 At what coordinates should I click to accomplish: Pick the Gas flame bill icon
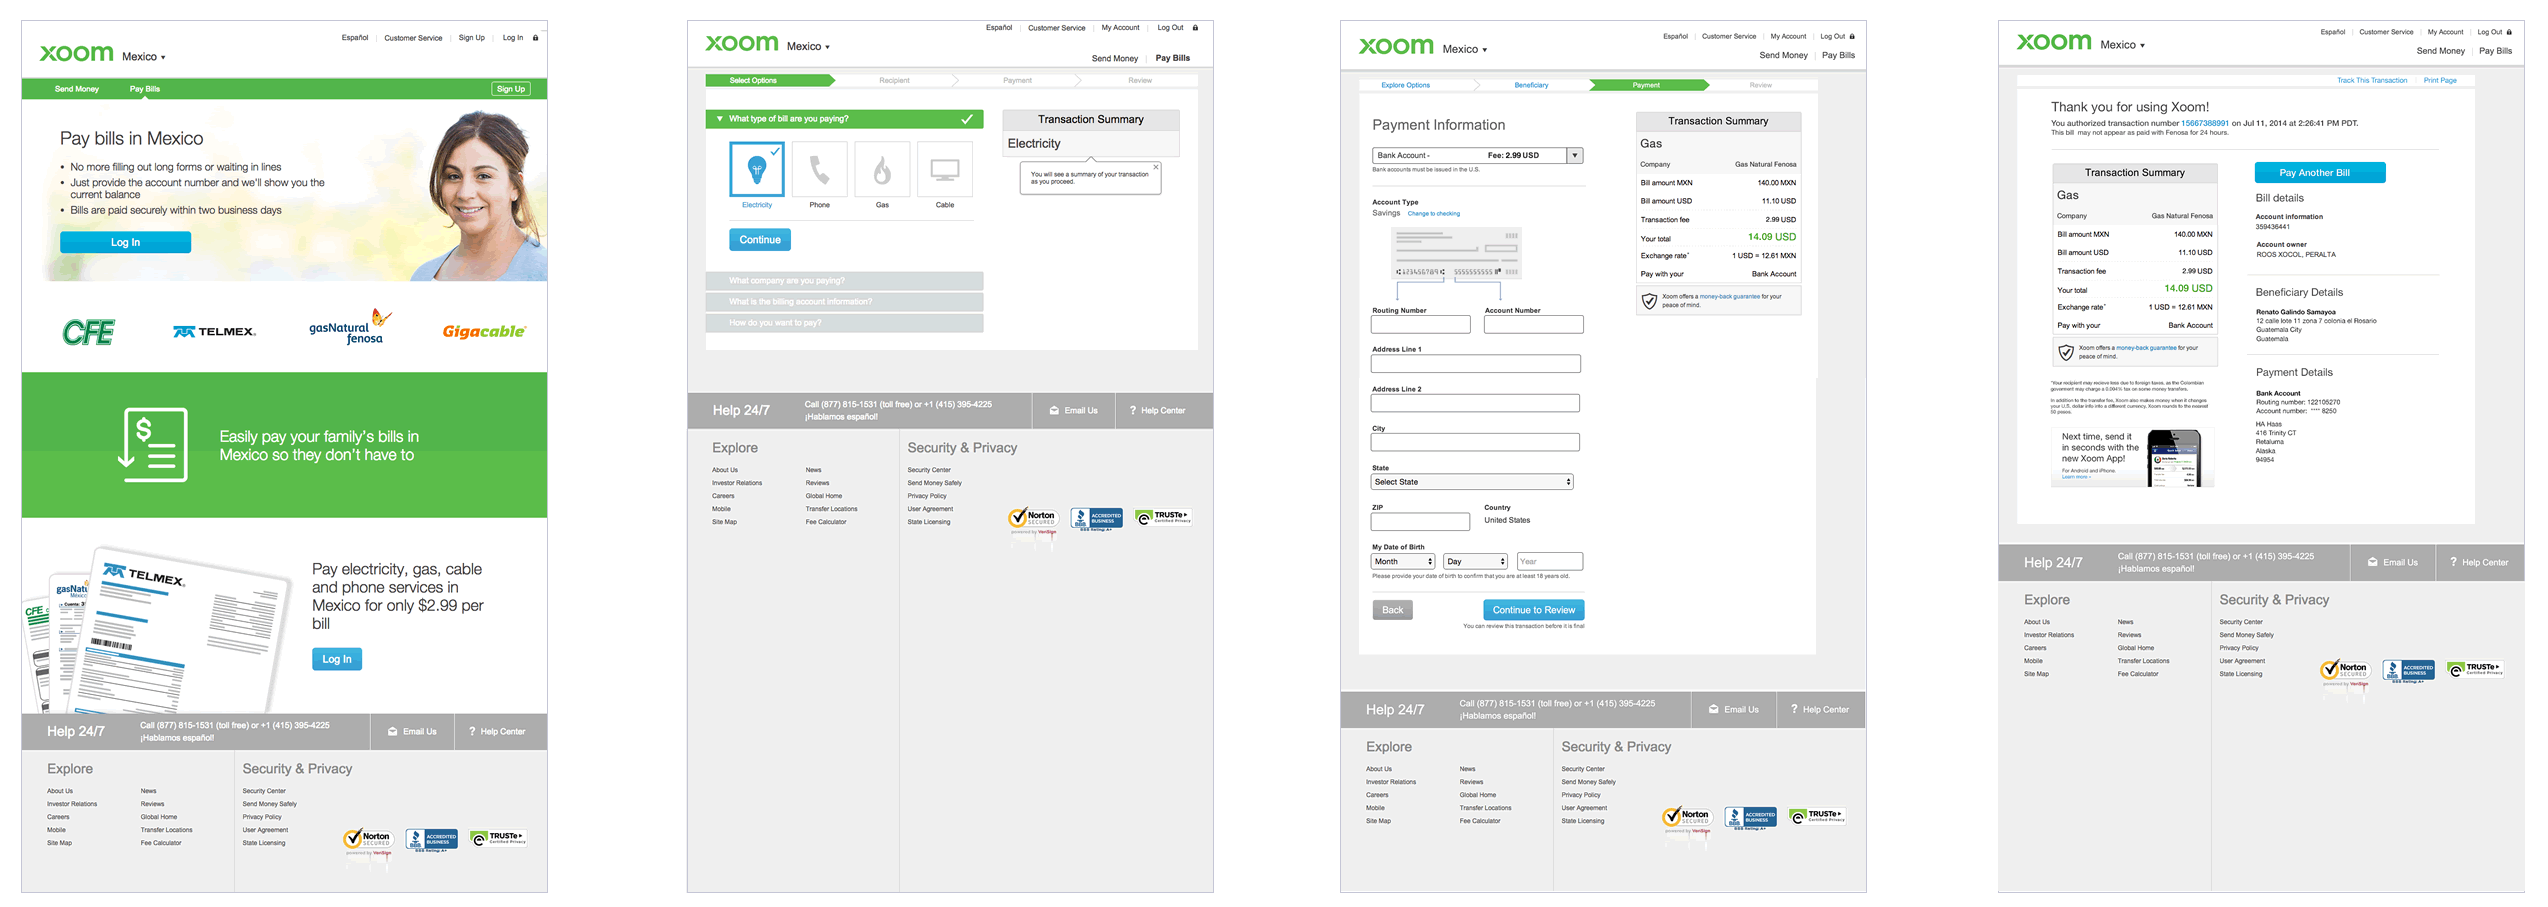881,169
